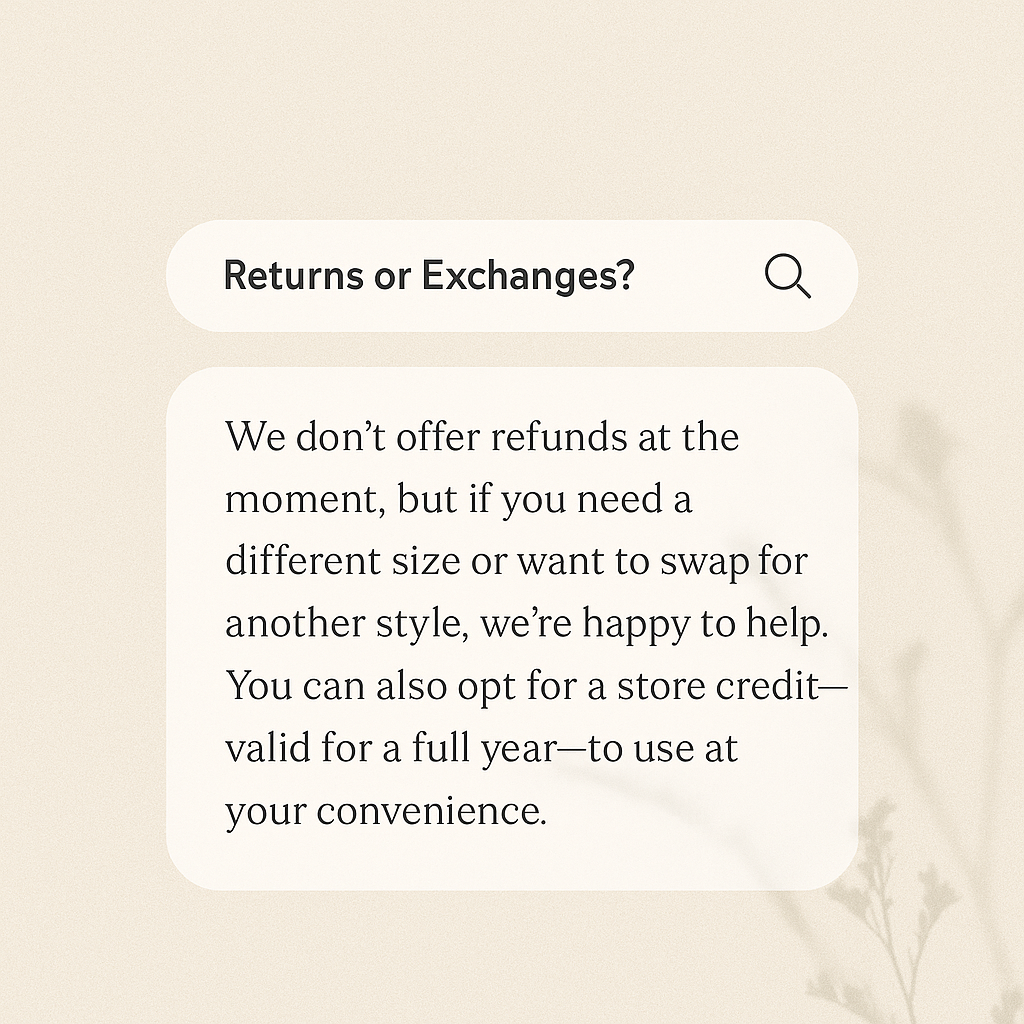Click the word "Returns" in the search bar
Screen dimensions: 1024x1024
(x=293, y=275)
